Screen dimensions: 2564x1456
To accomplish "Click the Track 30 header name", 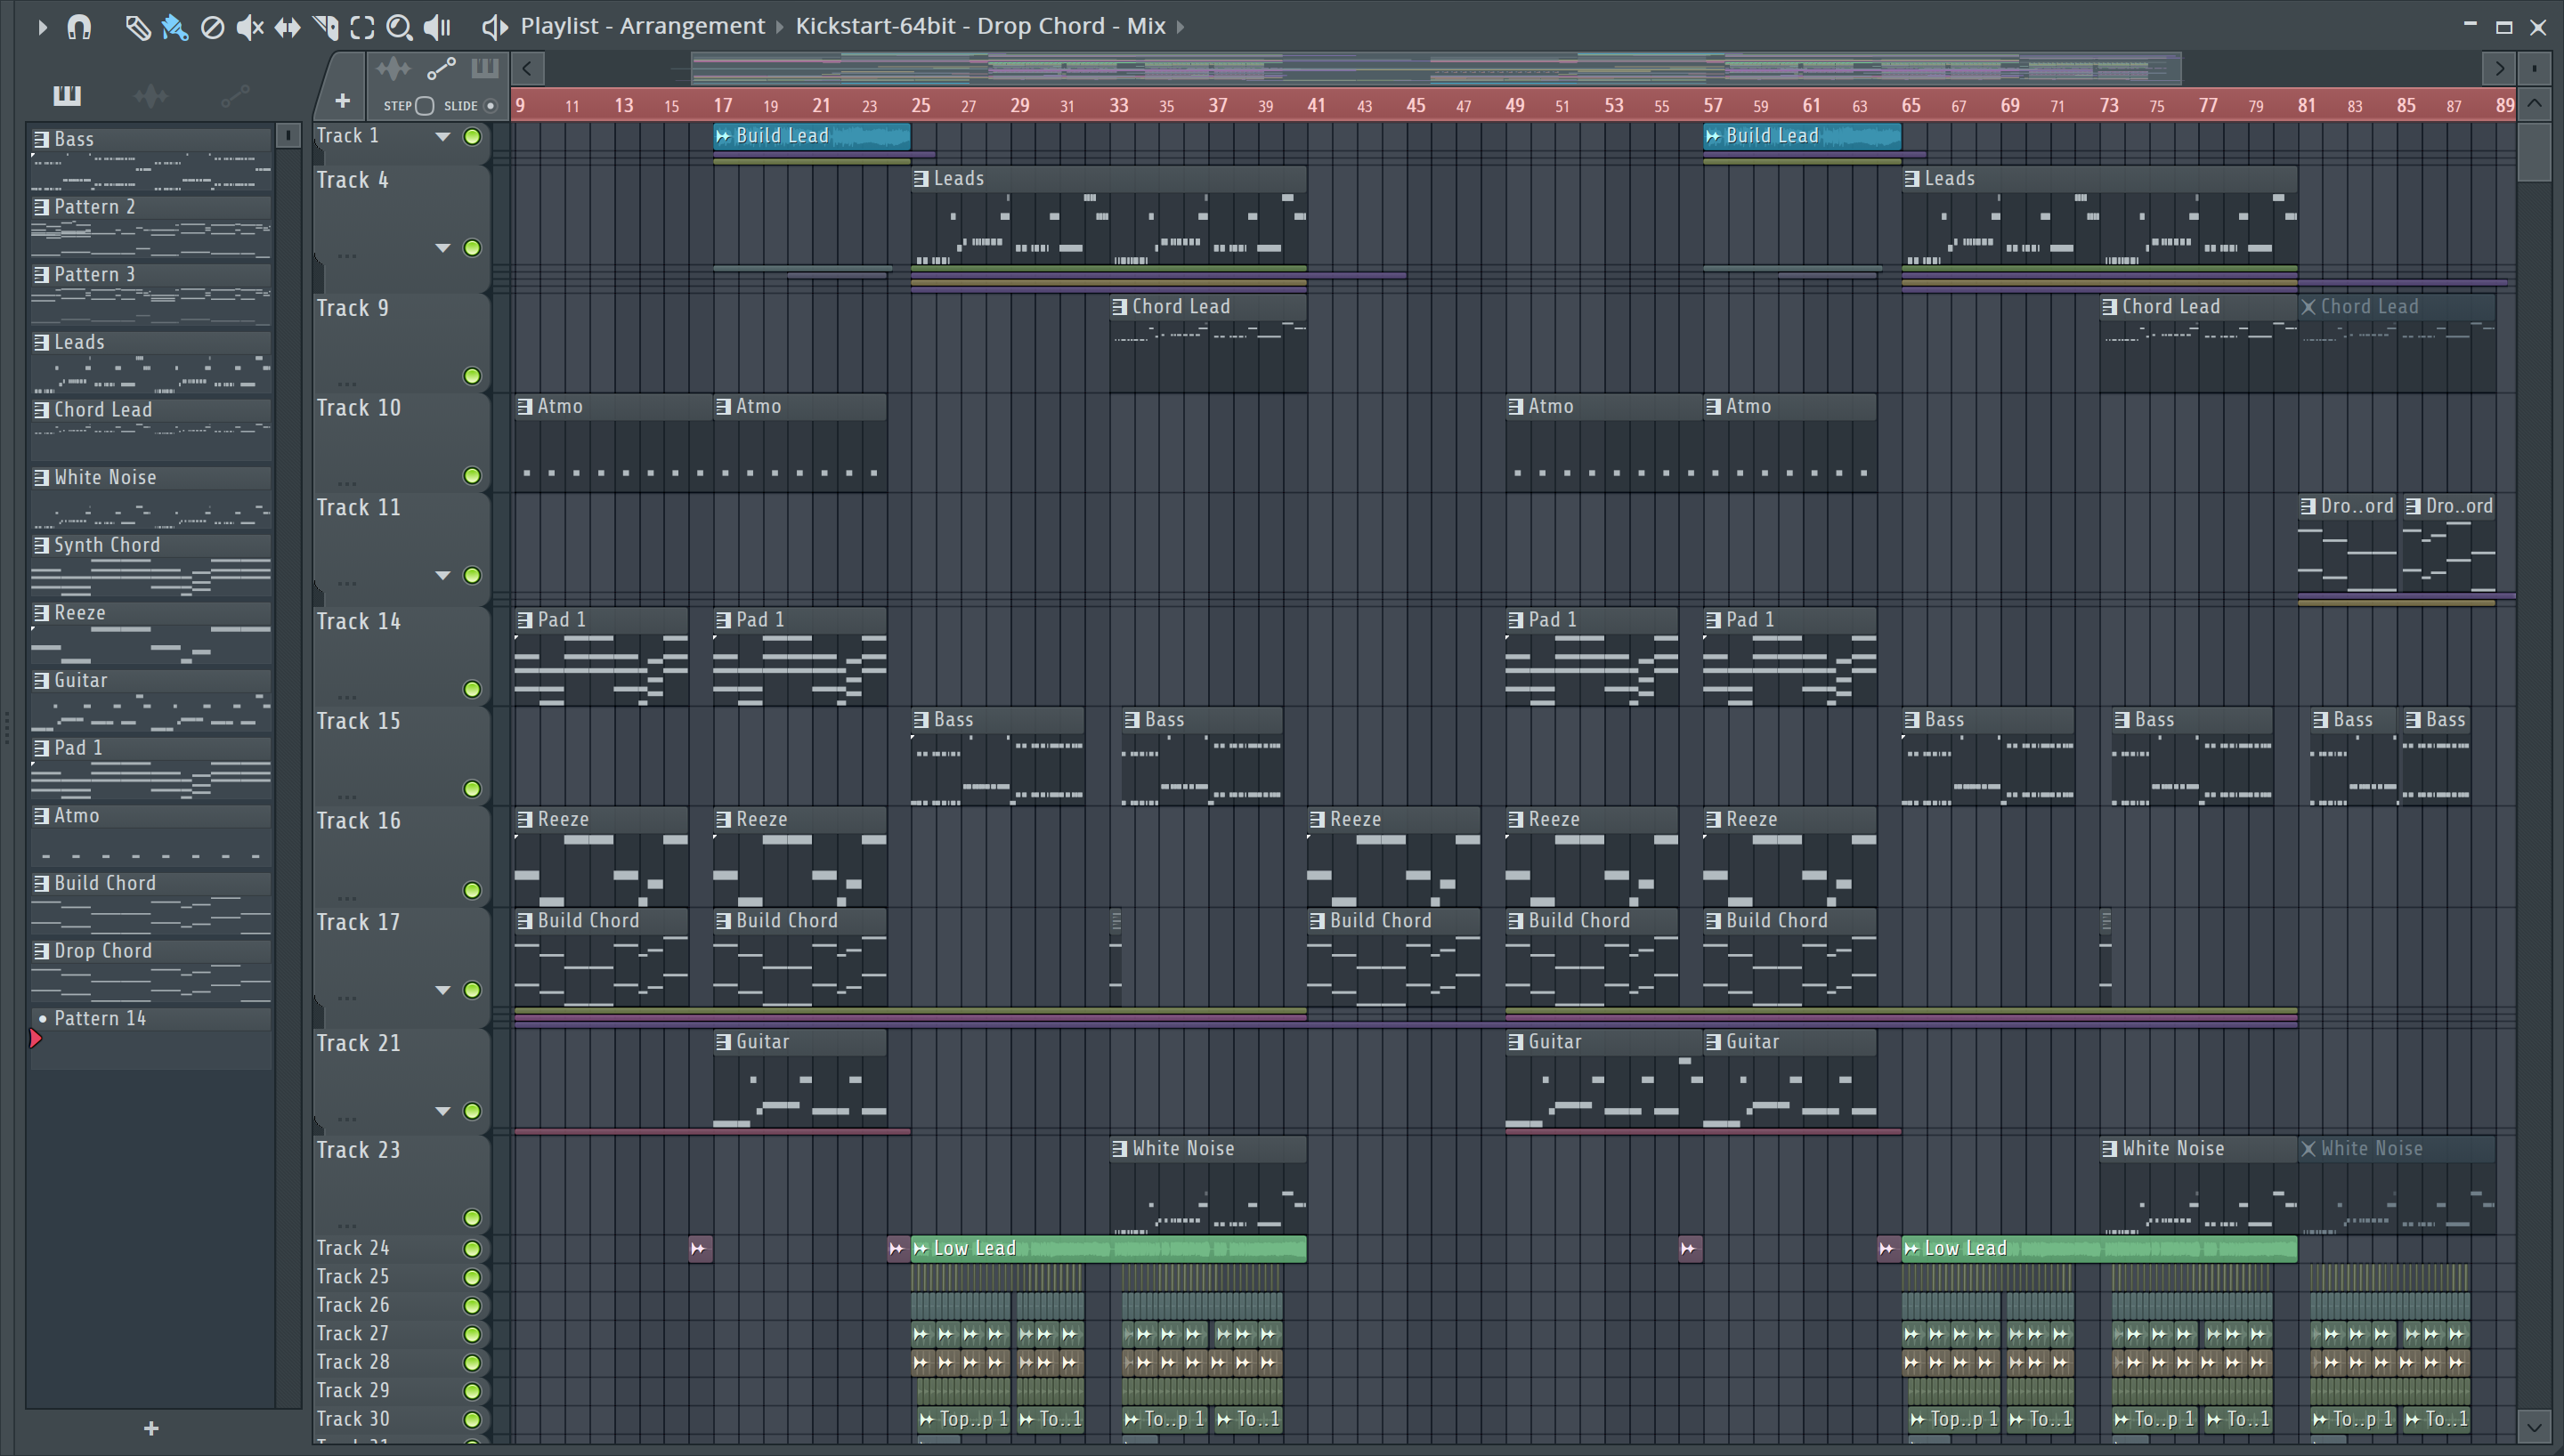I will click(353, 1419).
